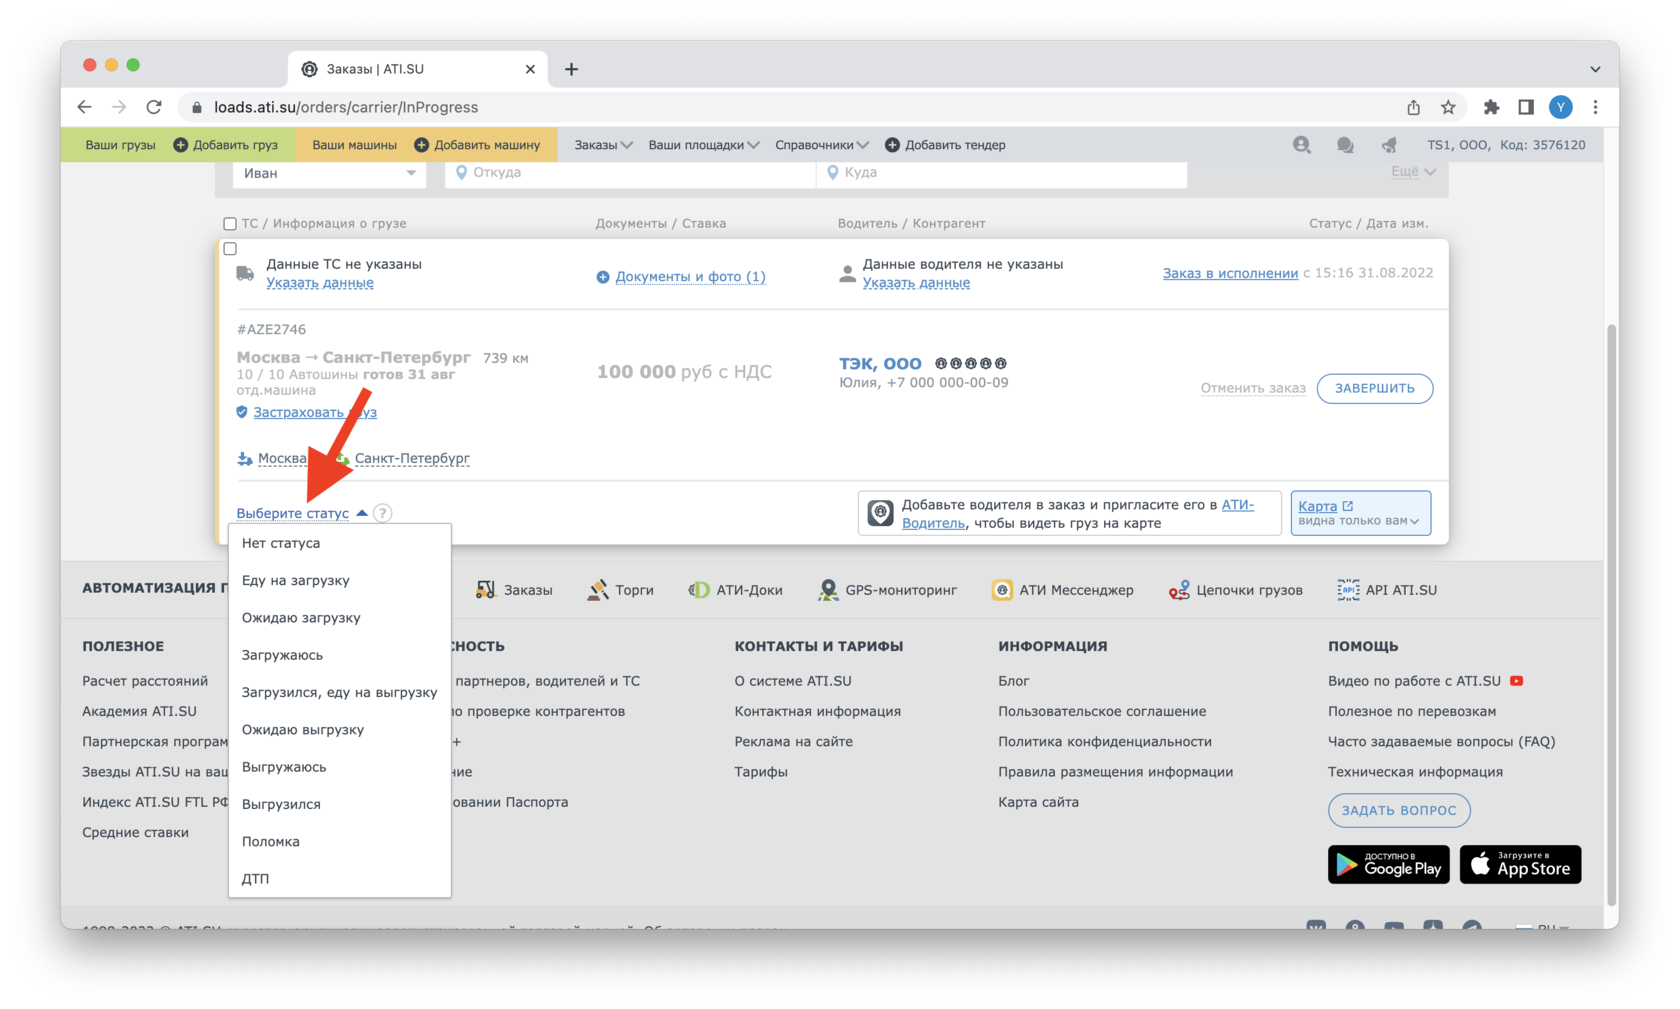Click the Цепочки грузов icon
This screenshot has height=1009, width=1680.
1179,590
